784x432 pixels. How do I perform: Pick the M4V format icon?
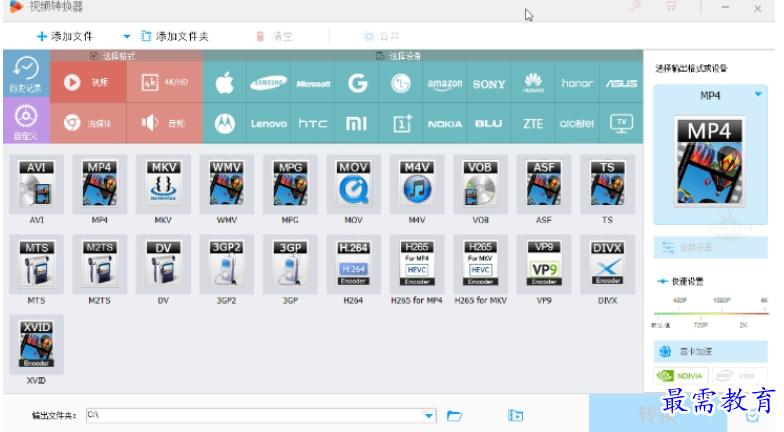(x=417, y=184)
